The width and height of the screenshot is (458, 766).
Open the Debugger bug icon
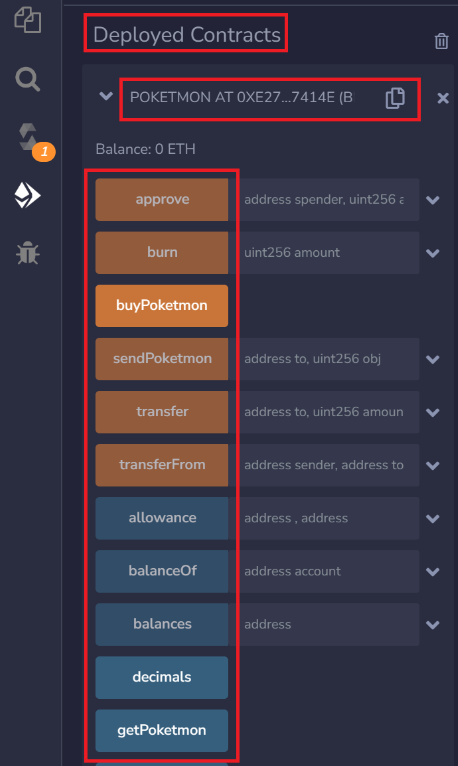[x=27, y=253]
